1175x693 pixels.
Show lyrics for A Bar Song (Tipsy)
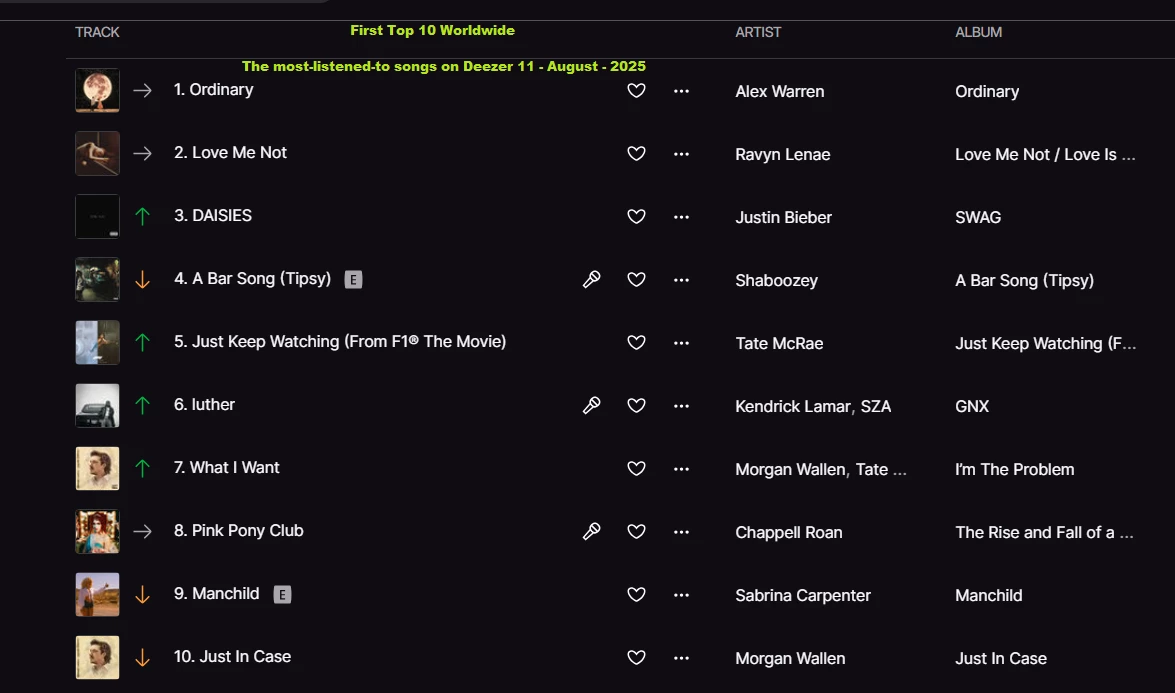pyautogui.click(x=592, y=280)
